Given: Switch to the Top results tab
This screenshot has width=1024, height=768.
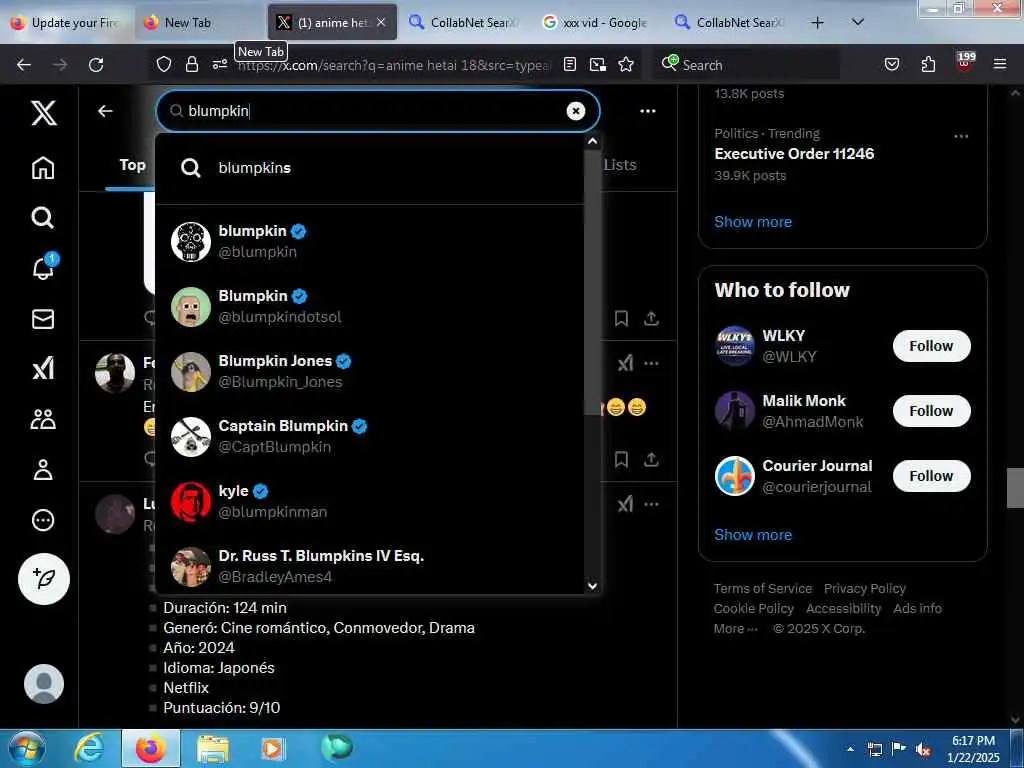Looking at the screenshot, I should point(133,165).
